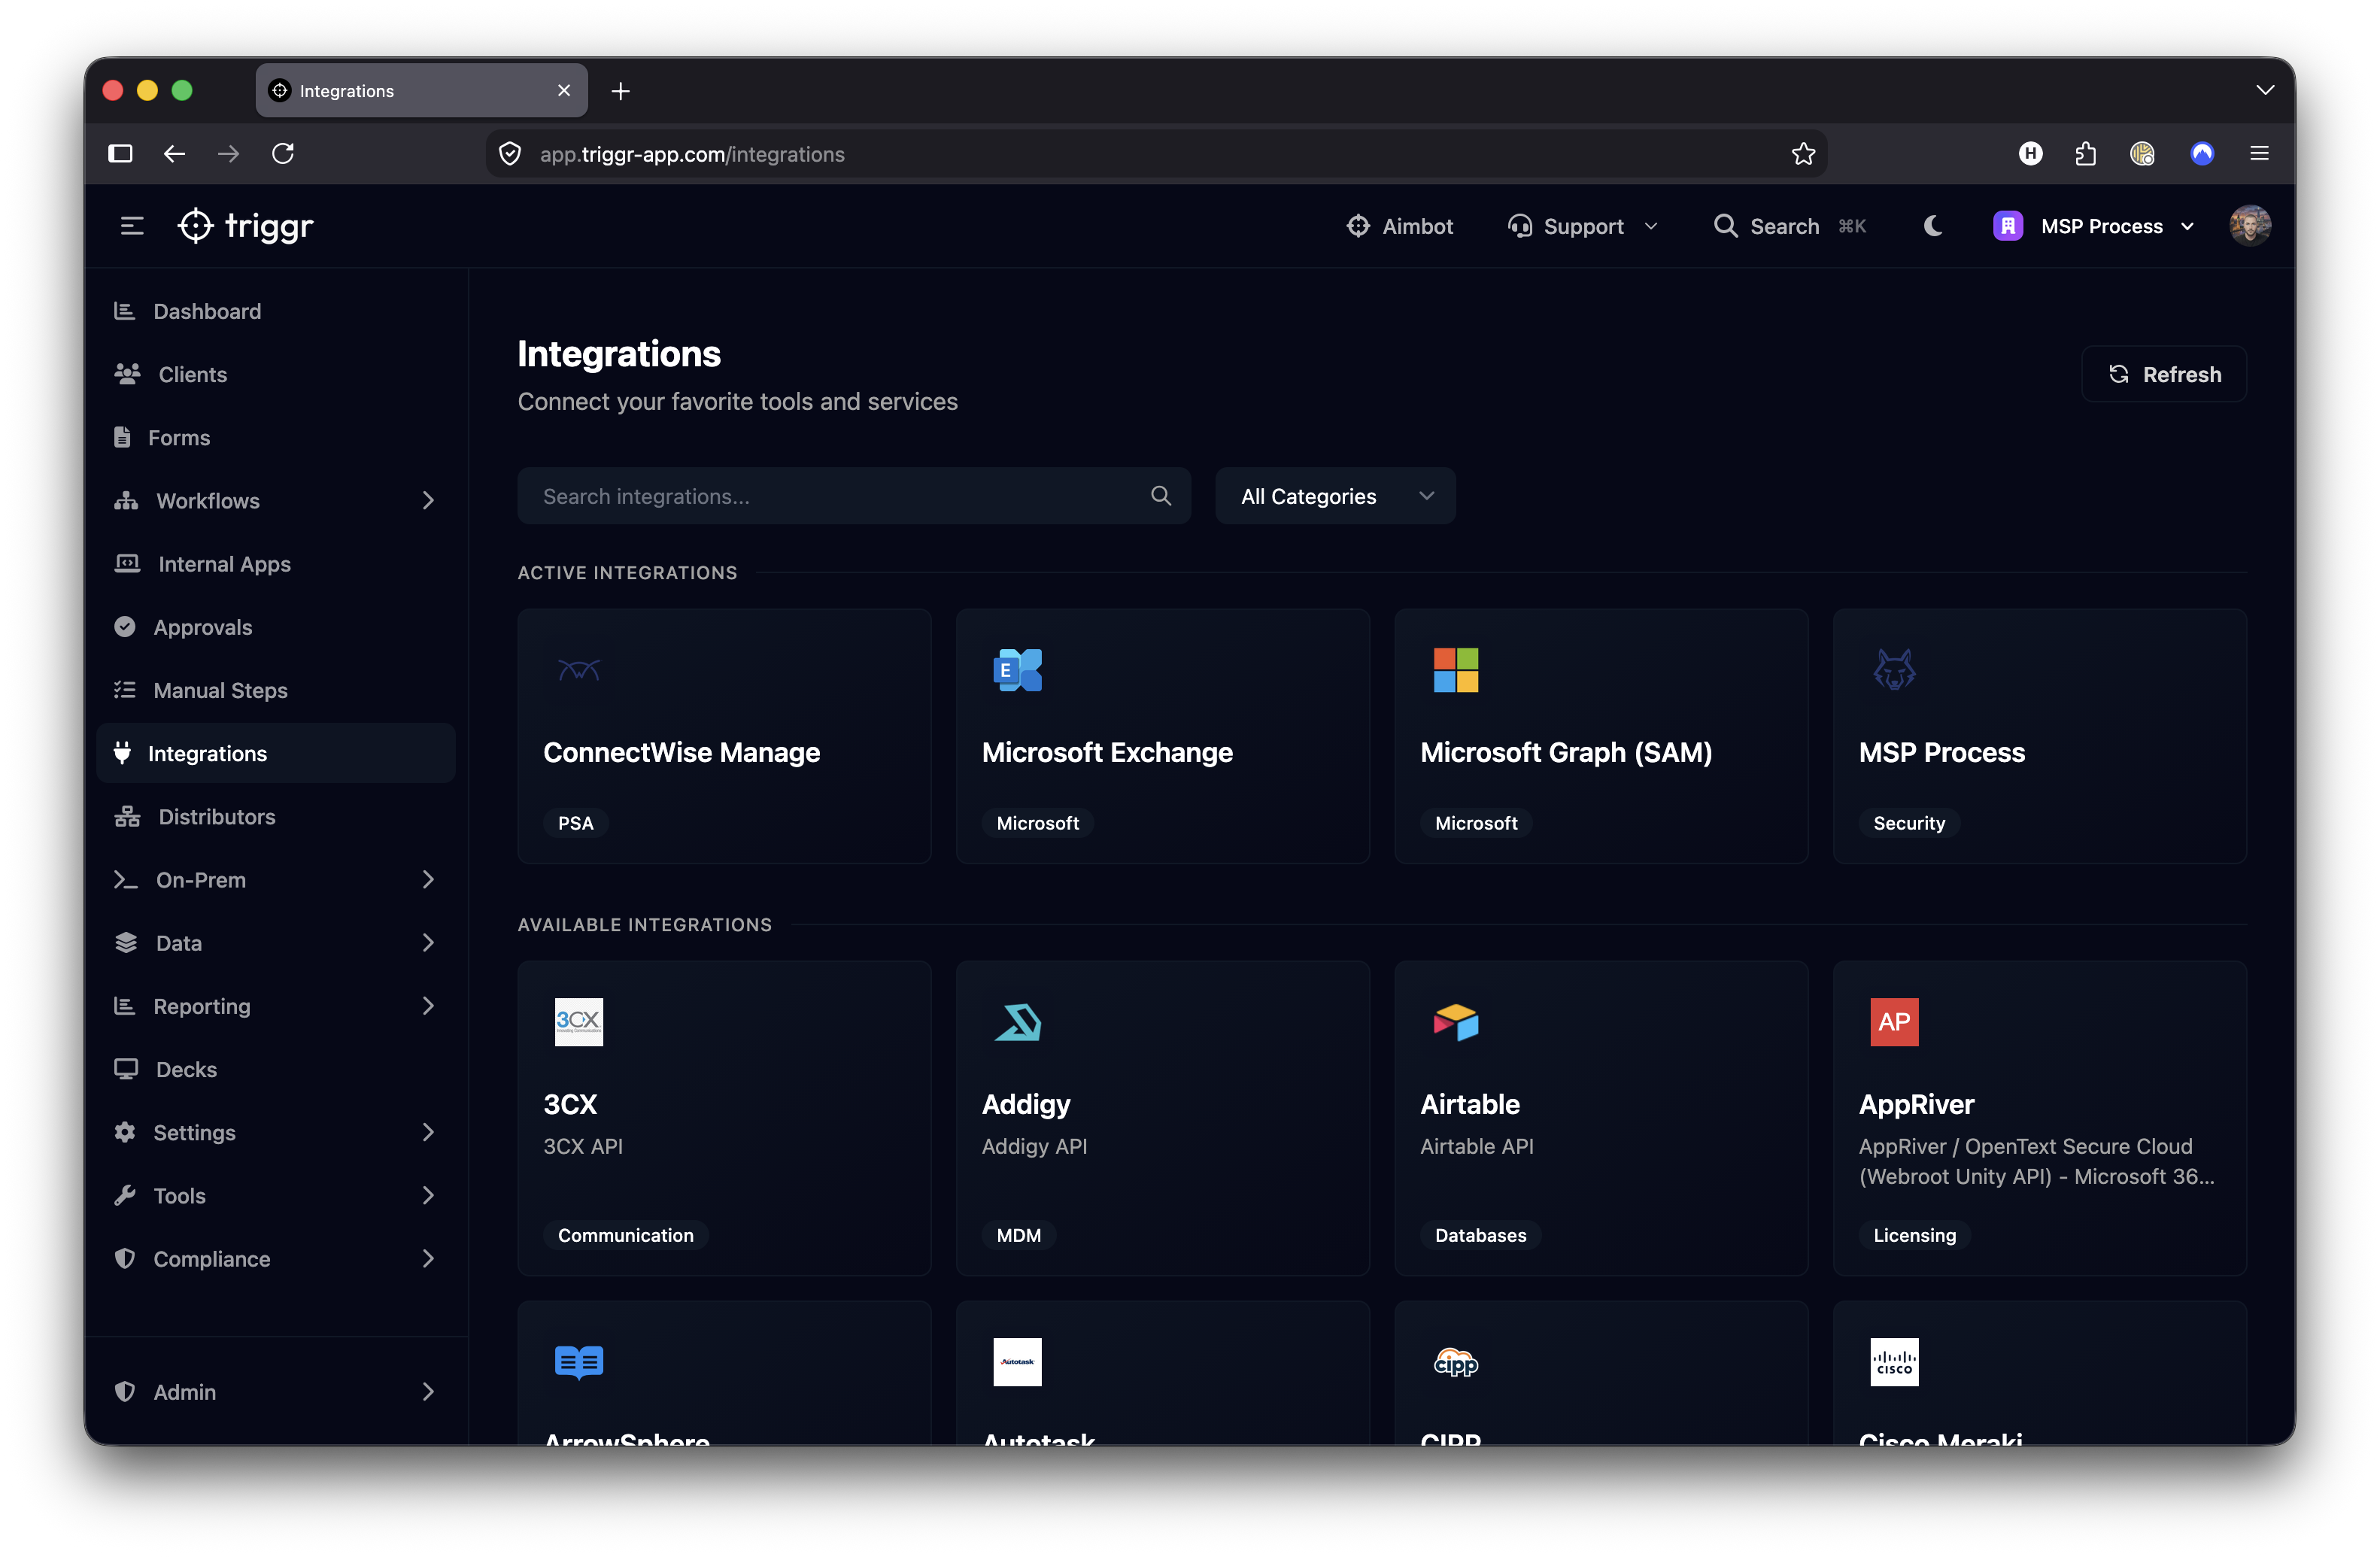Viewport: 2380px width, 1557px height.
Task: Expand On-Prem submenu chevron
Action: (x=428, y=879)
